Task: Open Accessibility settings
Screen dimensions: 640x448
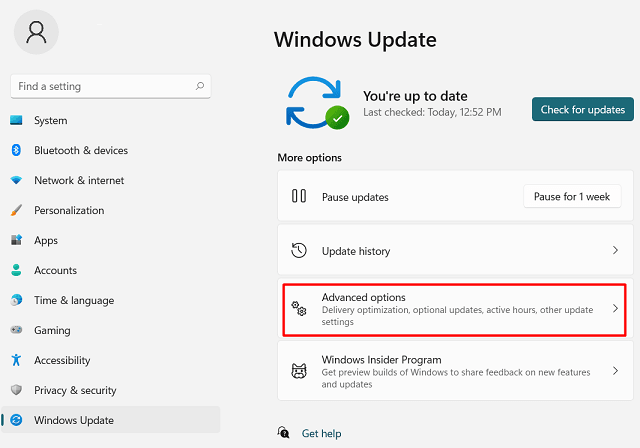Action: [x=110, y=360]
